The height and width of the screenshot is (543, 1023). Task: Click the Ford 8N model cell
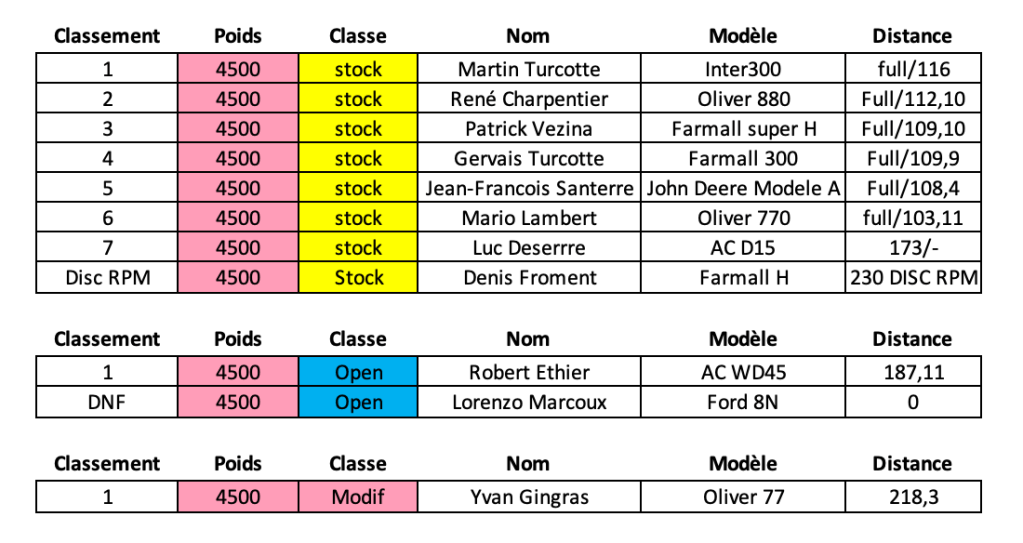tap(743, 403)
